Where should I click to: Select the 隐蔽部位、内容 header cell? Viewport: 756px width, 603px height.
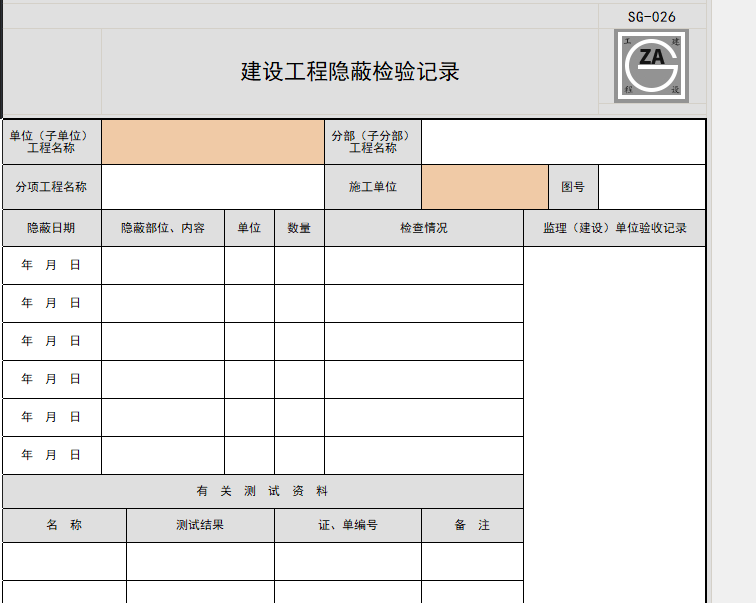(163, 228)
